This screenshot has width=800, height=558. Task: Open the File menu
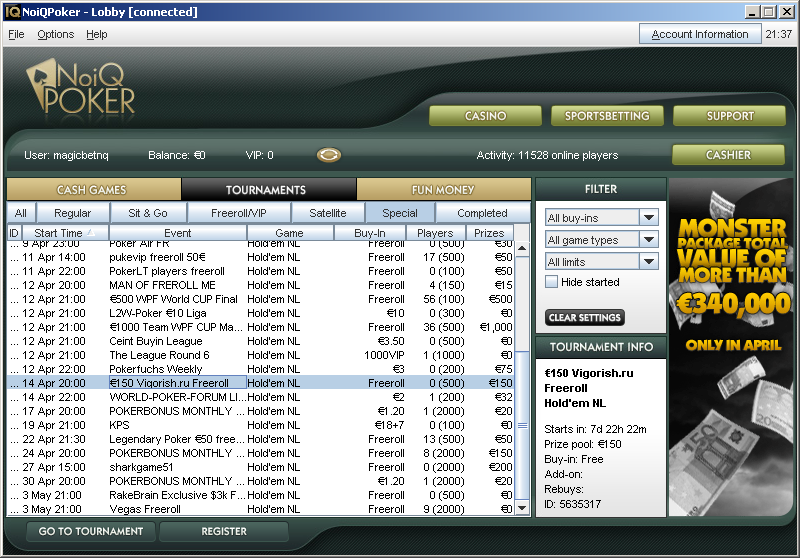[16, 34]
